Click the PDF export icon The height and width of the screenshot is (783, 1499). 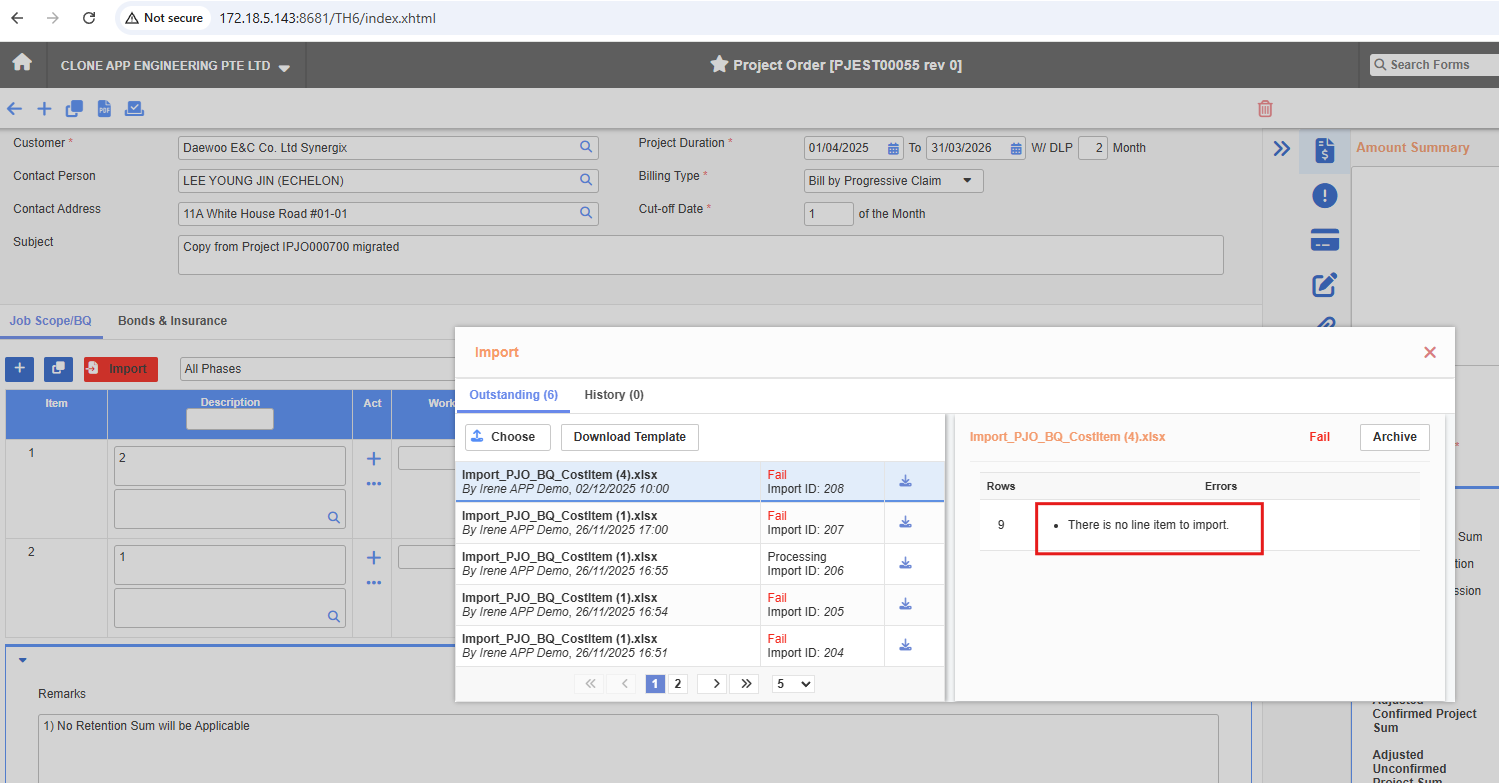point(104,109)
